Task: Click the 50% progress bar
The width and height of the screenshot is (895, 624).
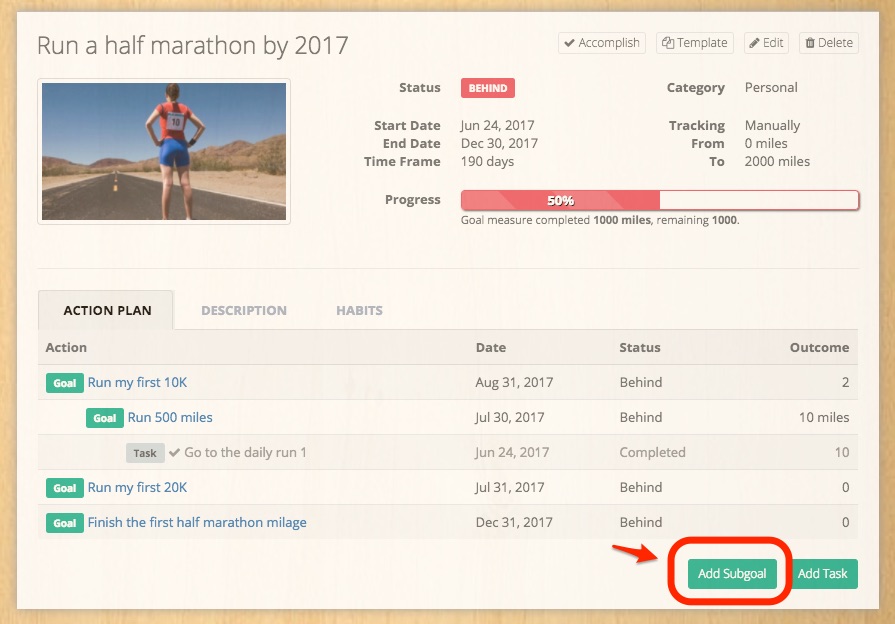Action: tap(659, 200)
